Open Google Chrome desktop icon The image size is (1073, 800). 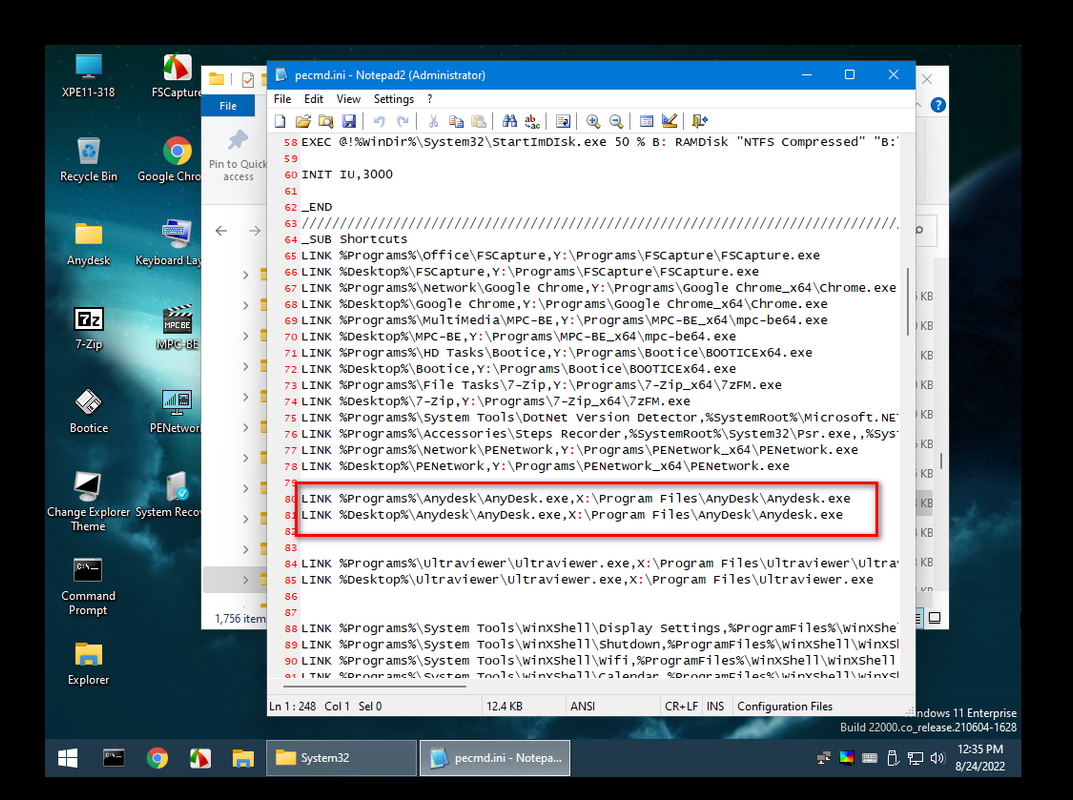click(x=171, y=159)
